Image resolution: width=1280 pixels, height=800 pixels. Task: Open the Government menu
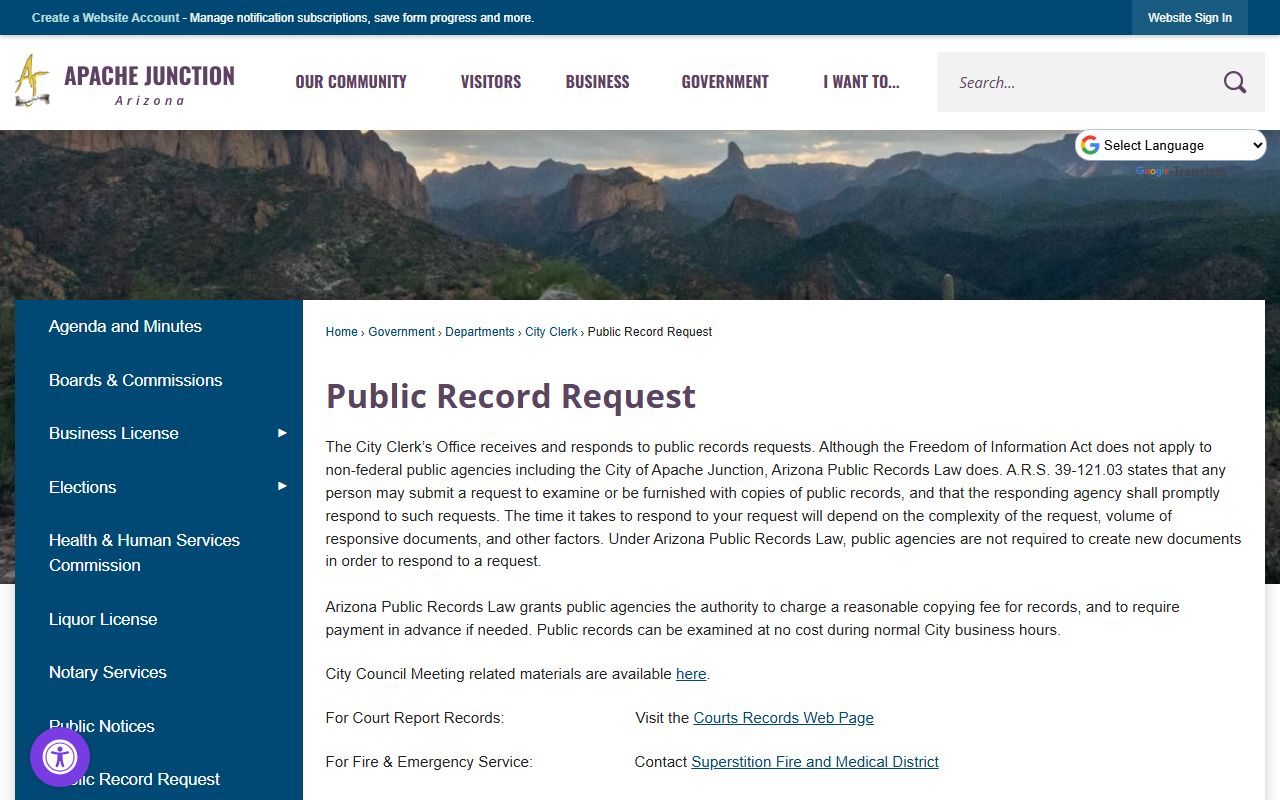(x=725, y=82)
